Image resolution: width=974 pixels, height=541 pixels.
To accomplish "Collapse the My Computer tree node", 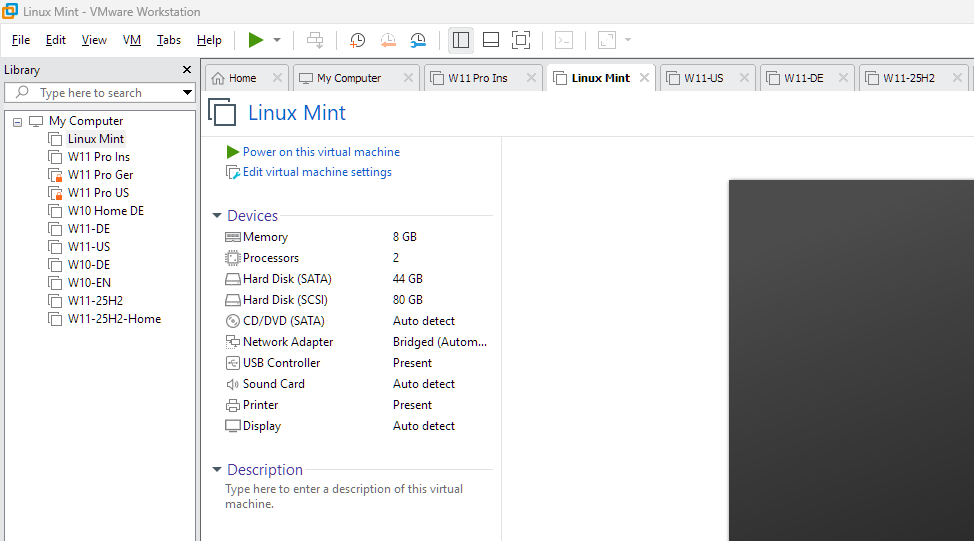I will [x=17, y=122].
